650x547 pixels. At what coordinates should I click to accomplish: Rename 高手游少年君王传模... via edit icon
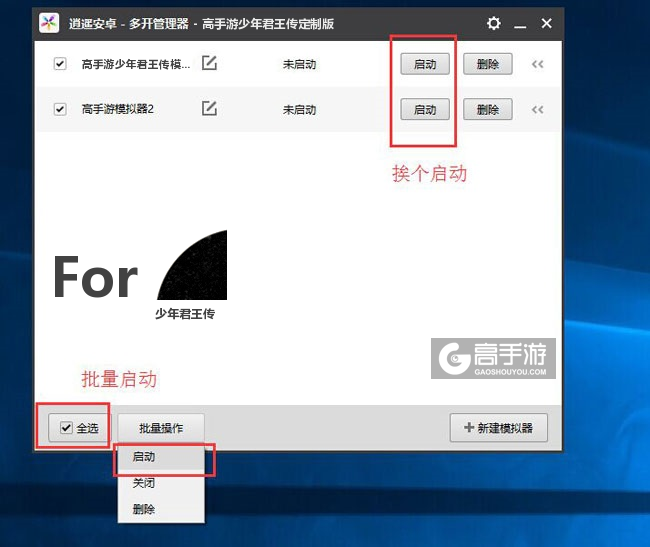209,63
